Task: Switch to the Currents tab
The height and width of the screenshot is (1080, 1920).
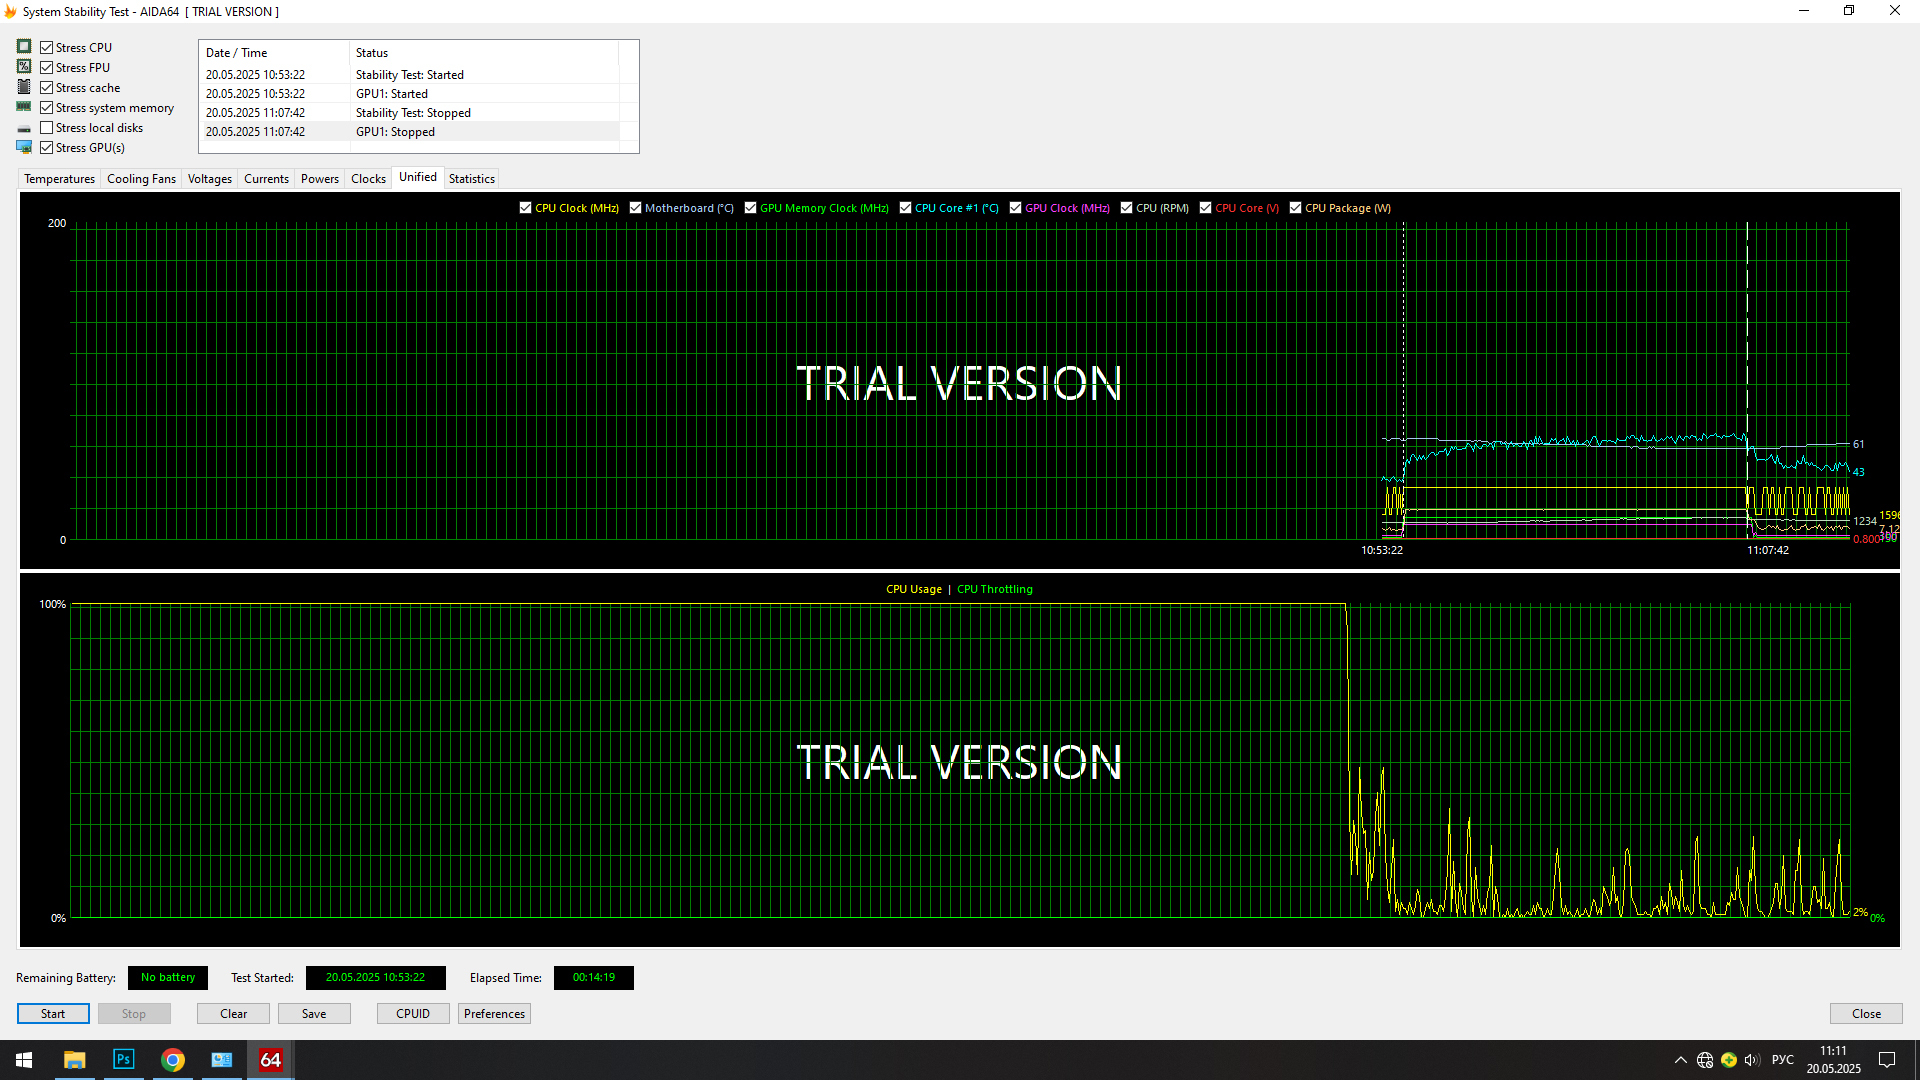Action: tap(266, 179)
